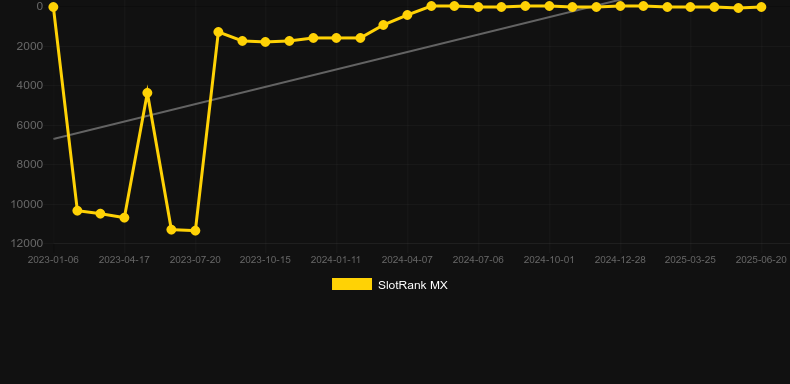The image size is (790, 384).
Task: Click the 2025-03-25 x-axis label
Action: point(690,260)
